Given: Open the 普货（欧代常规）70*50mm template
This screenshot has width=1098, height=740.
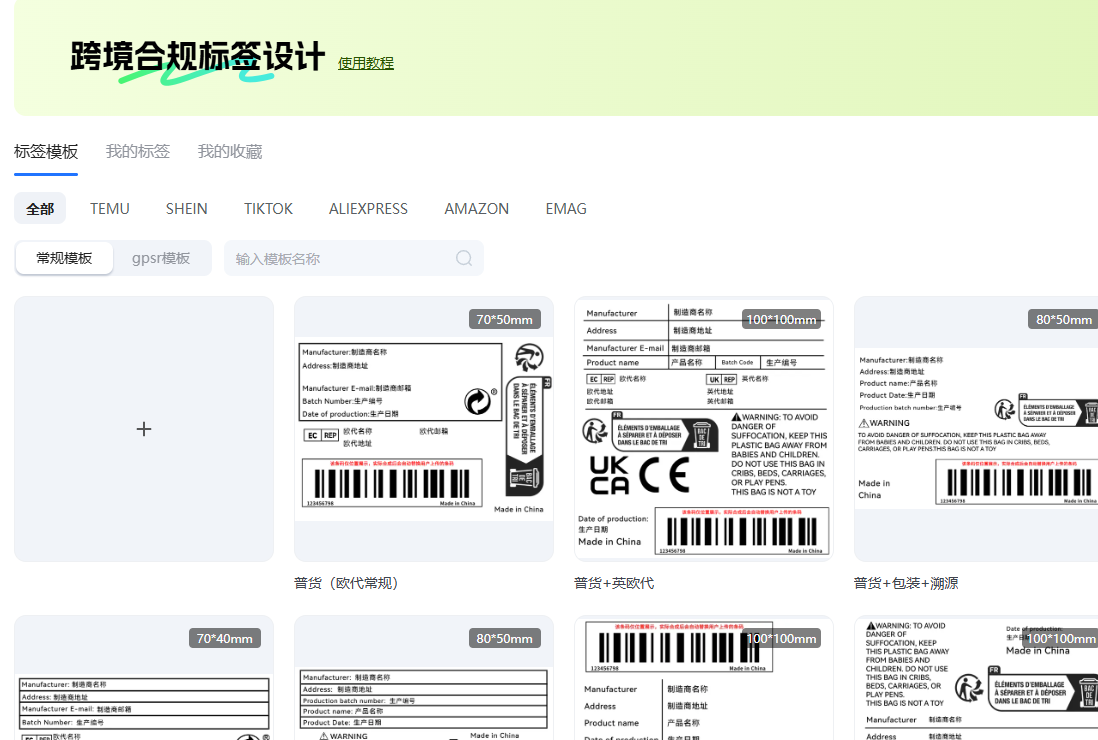Looking at the screenshot, I should click(x=423, y=429).
